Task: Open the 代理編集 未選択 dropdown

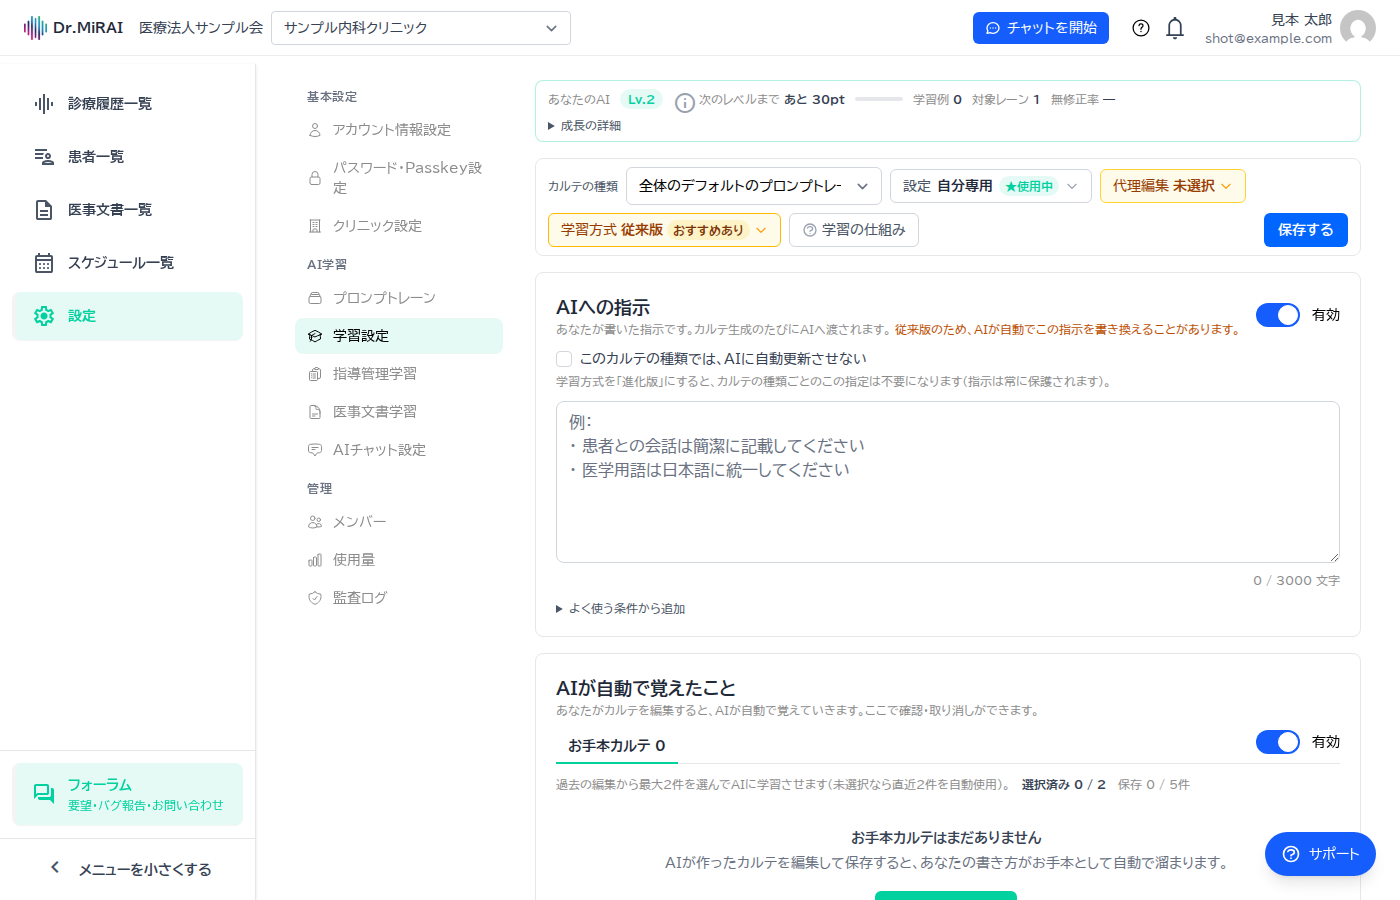Action: 1173,186
